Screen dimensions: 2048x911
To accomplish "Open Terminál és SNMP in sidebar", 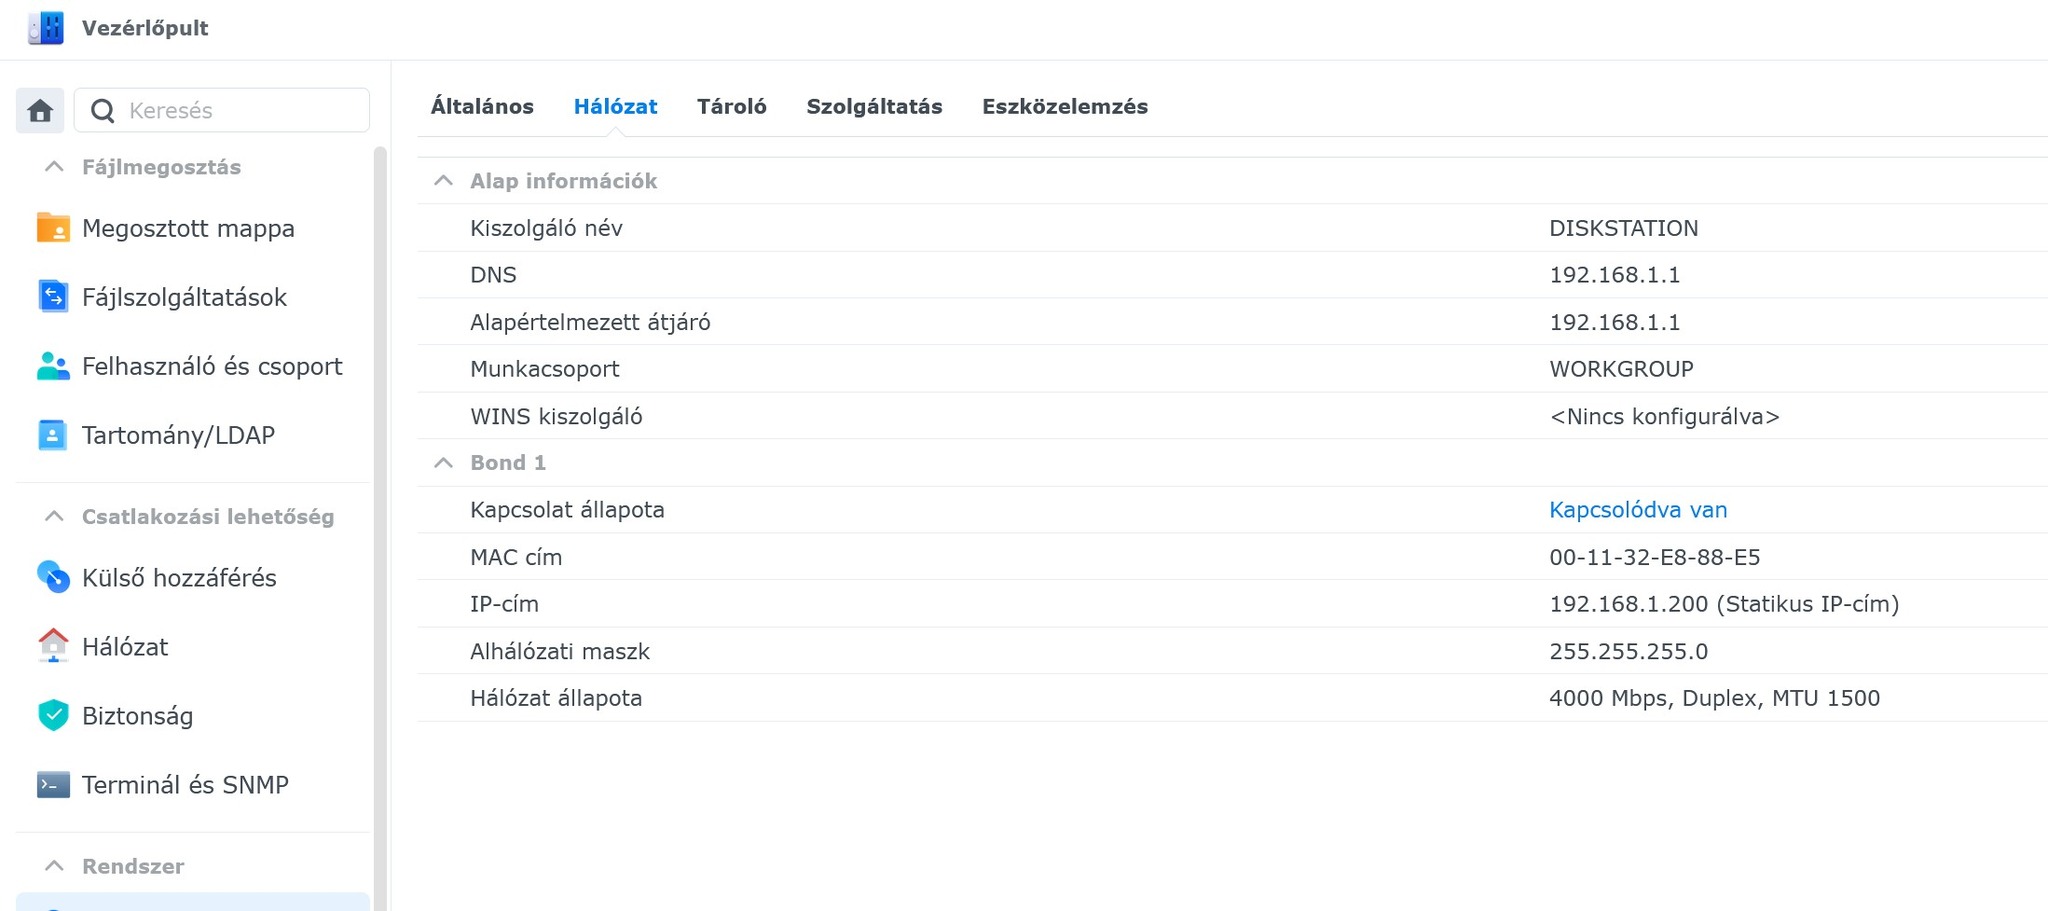I will pyautogui.click(x=185, y=785).
